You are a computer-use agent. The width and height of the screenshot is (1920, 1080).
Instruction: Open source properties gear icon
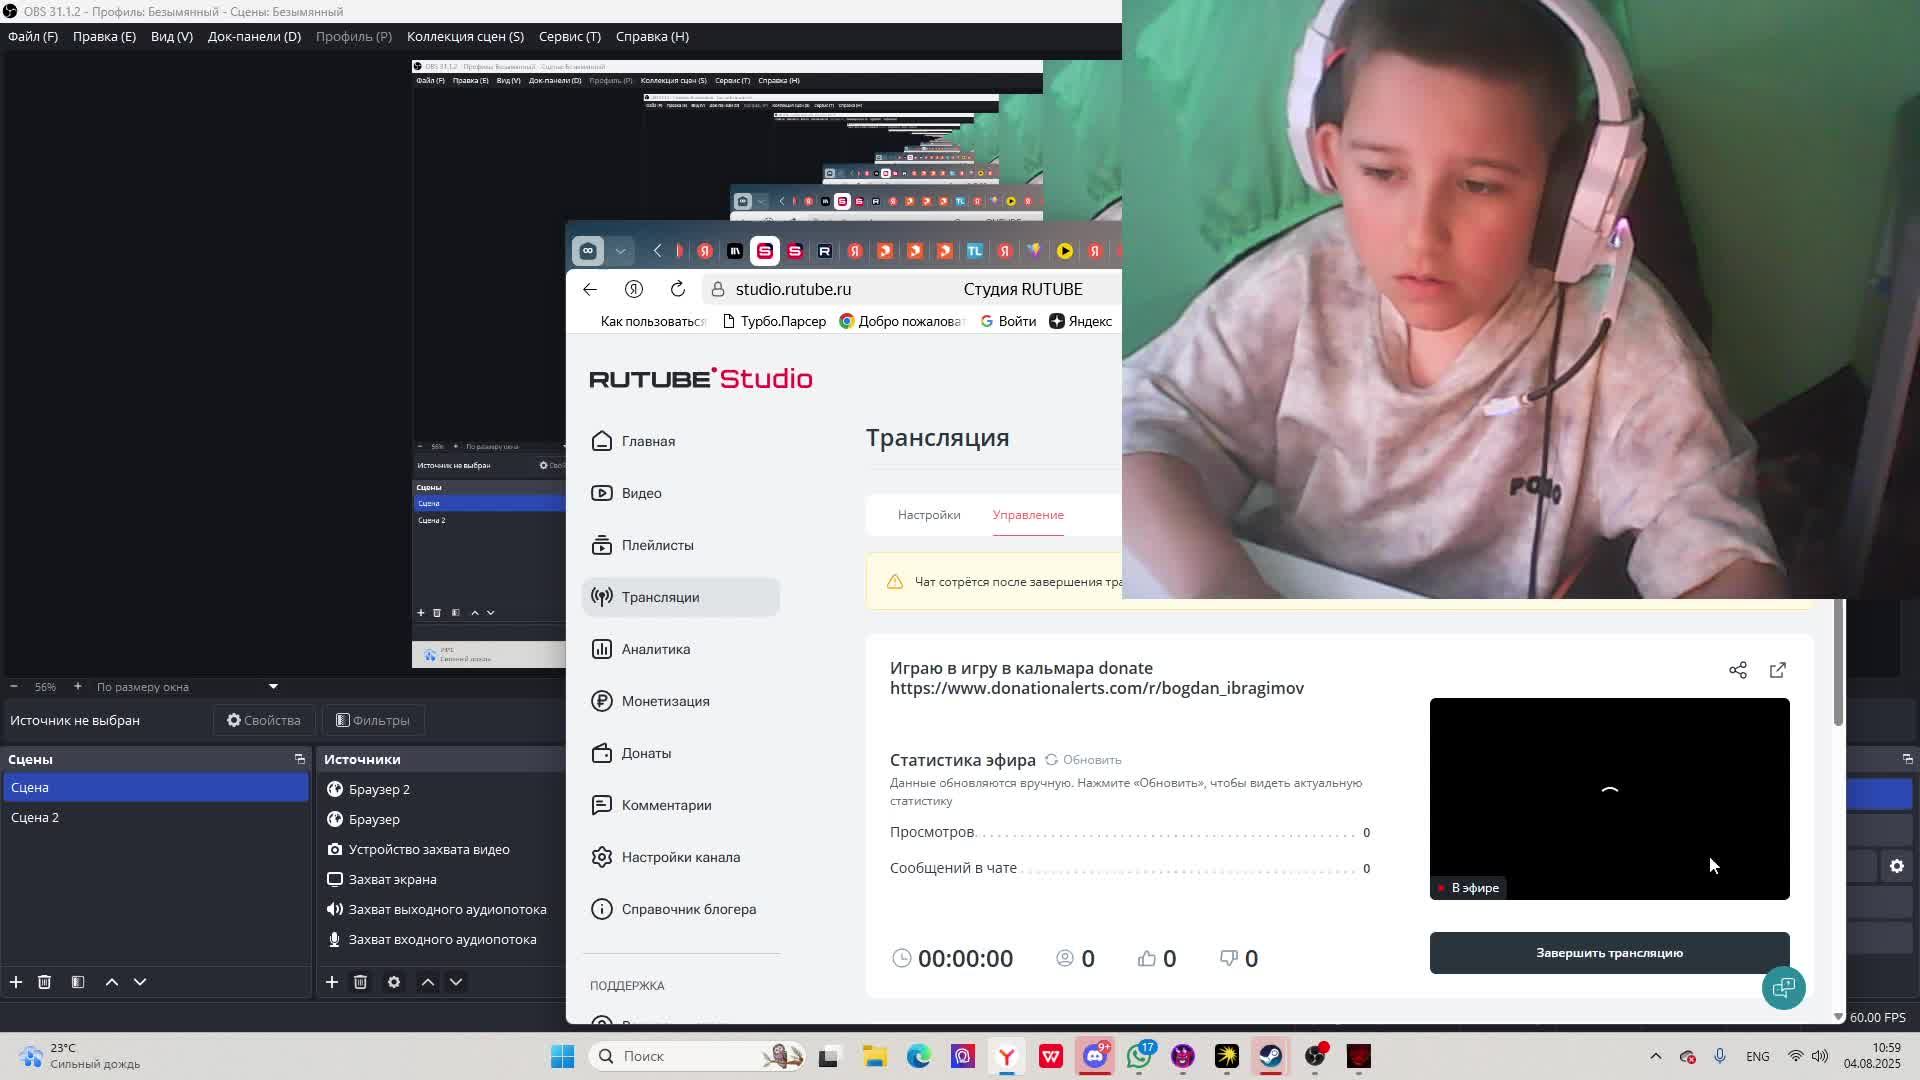click(394, 982)
